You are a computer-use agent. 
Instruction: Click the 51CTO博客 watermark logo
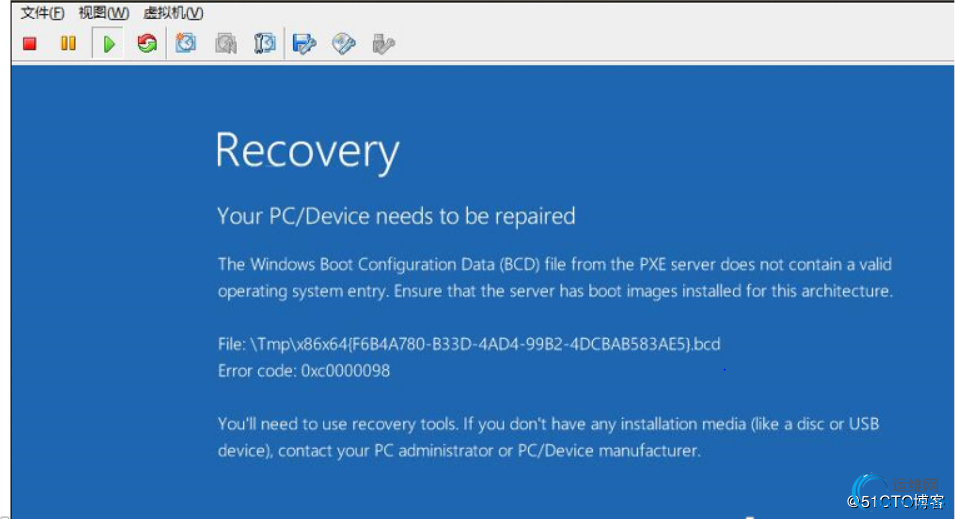pyautogui.click(x=895, y=493)
